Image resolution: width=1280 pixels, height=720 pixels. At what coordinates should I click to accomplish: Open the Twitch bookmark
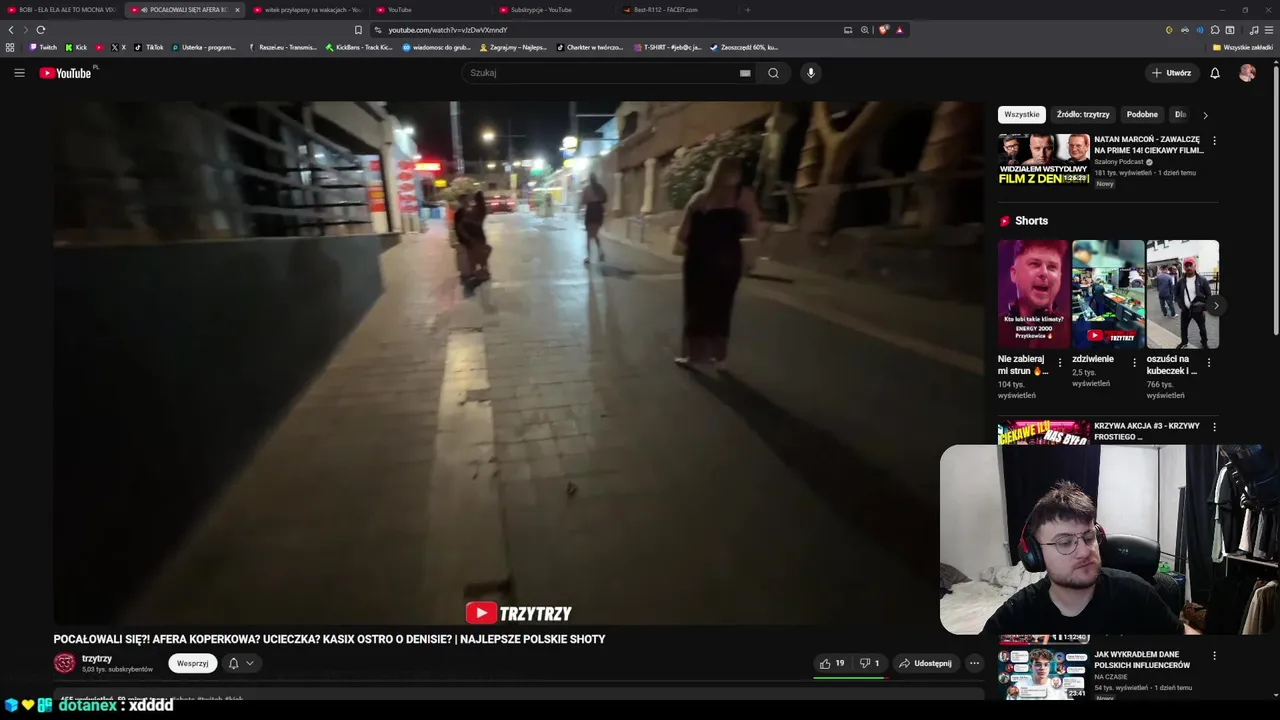point(43,47)
